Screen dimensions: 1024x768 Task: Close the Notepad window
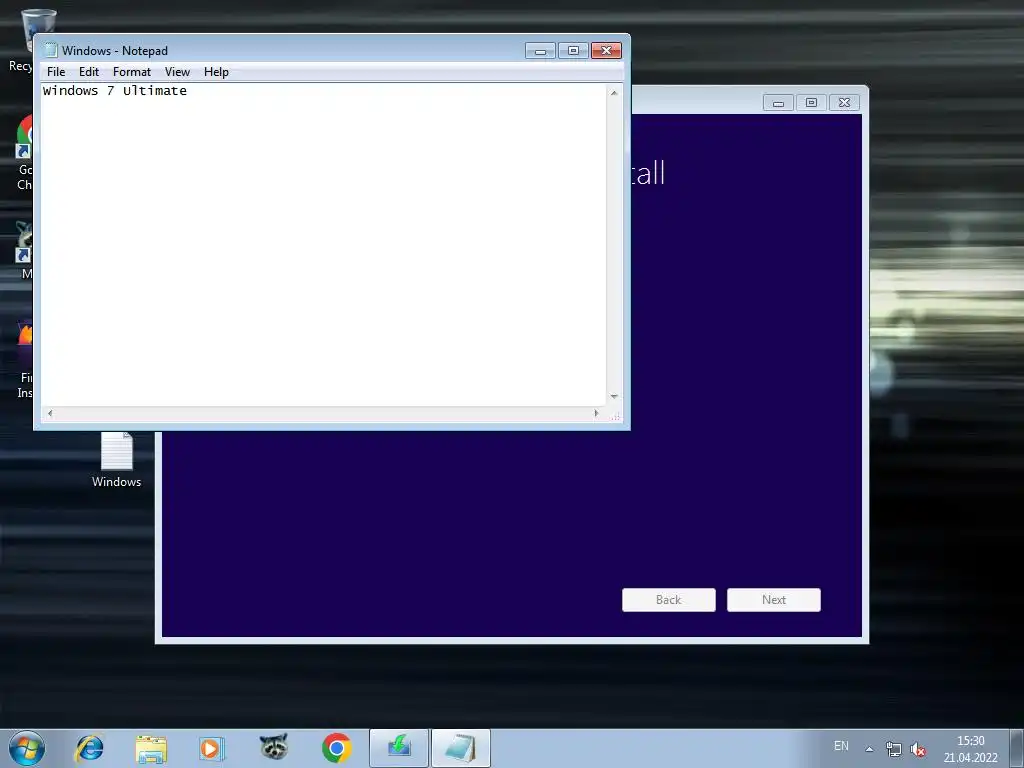point(607,51)
